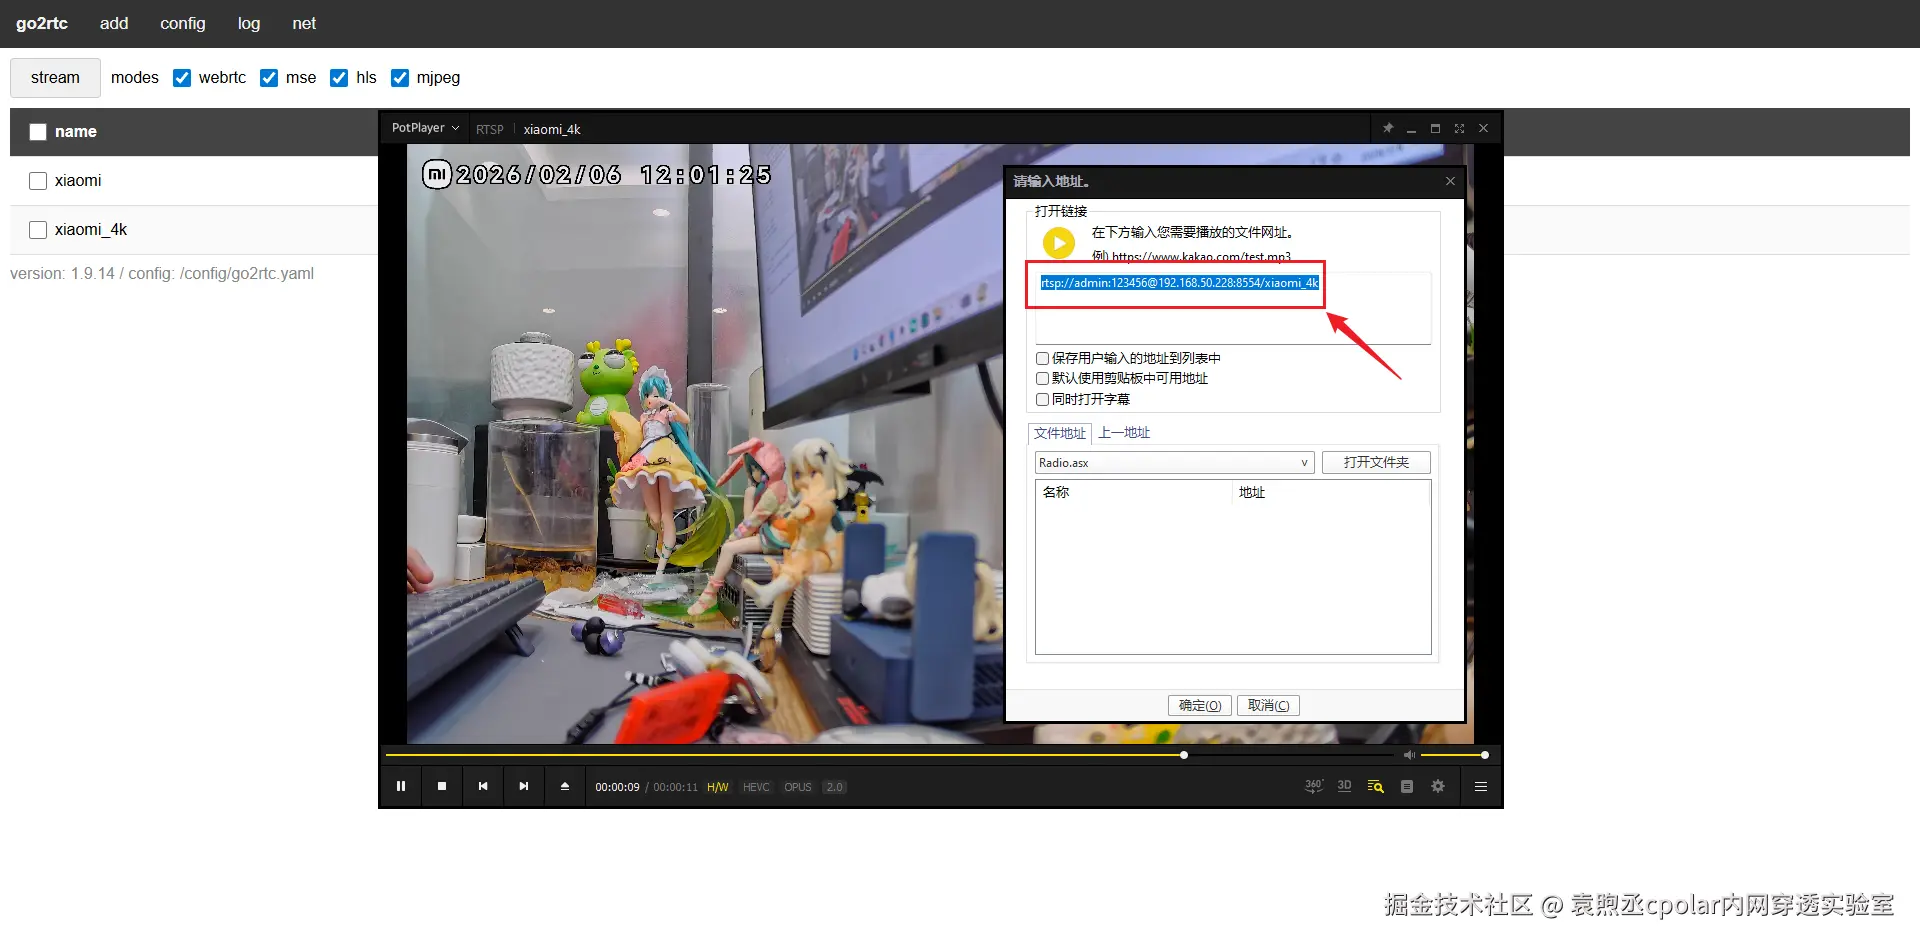Open the net menu in go2rtc
1920x945 pixels.
pos(304,23)
